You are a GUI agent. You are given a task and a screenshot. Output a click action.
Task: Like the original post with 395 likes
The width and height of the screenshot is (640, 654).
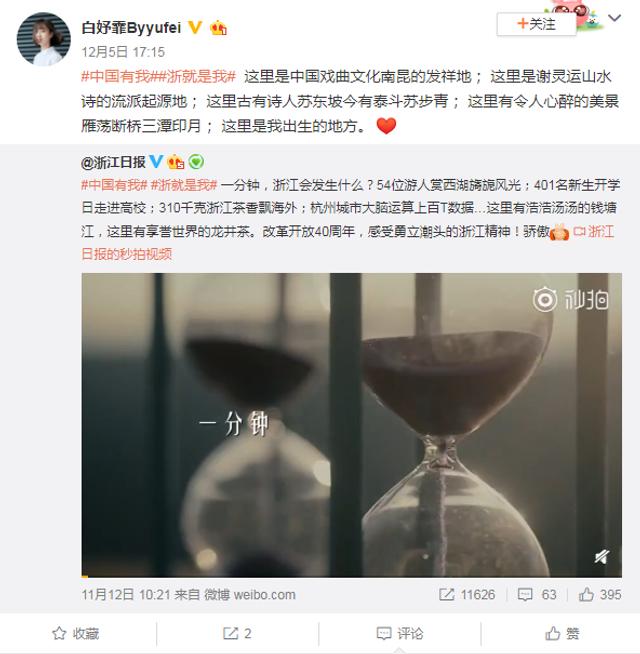(x=600, y=594)
